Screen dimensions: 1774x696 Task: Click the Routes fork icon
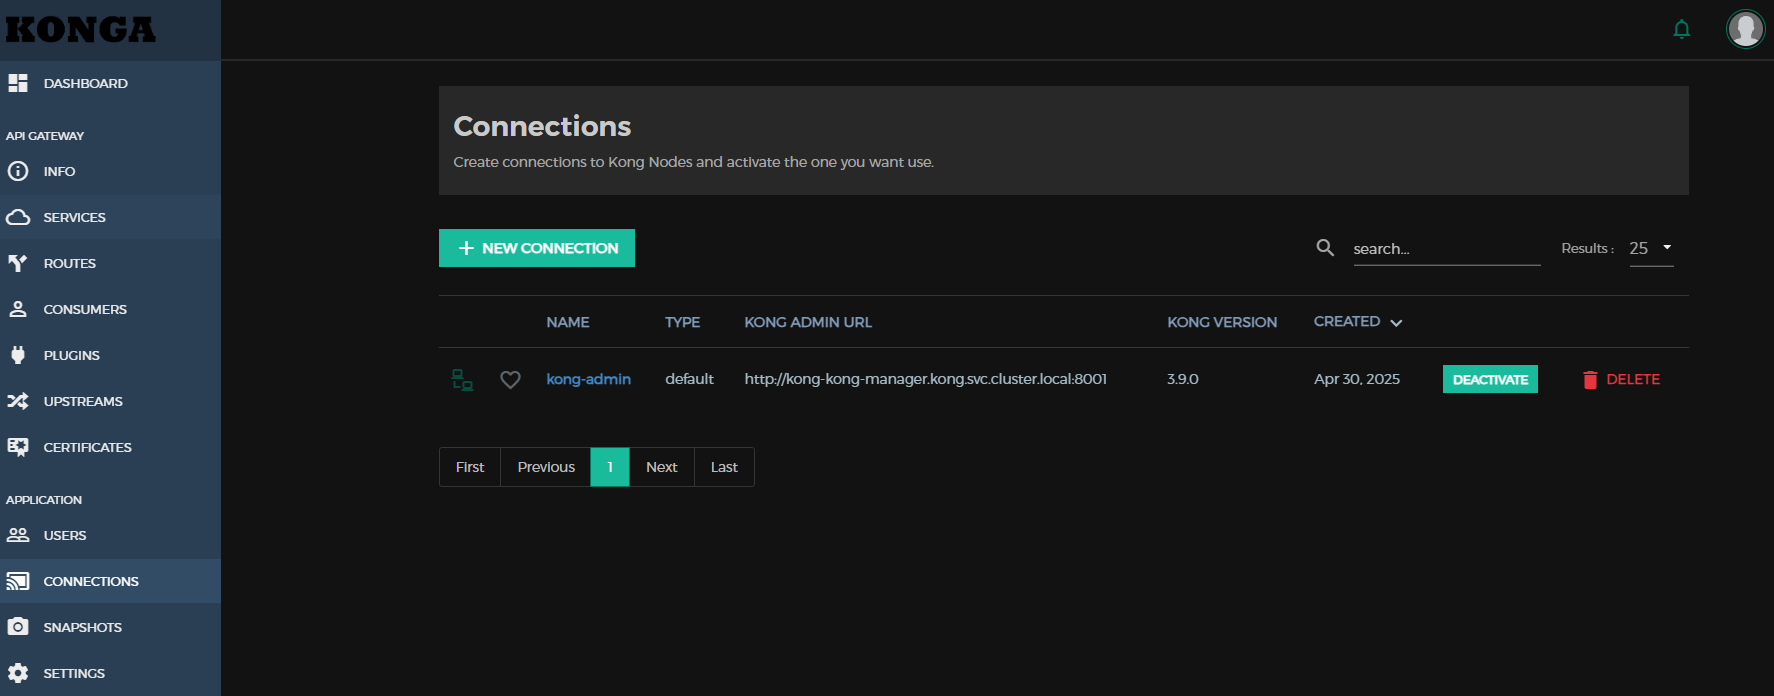click(18, 263)
